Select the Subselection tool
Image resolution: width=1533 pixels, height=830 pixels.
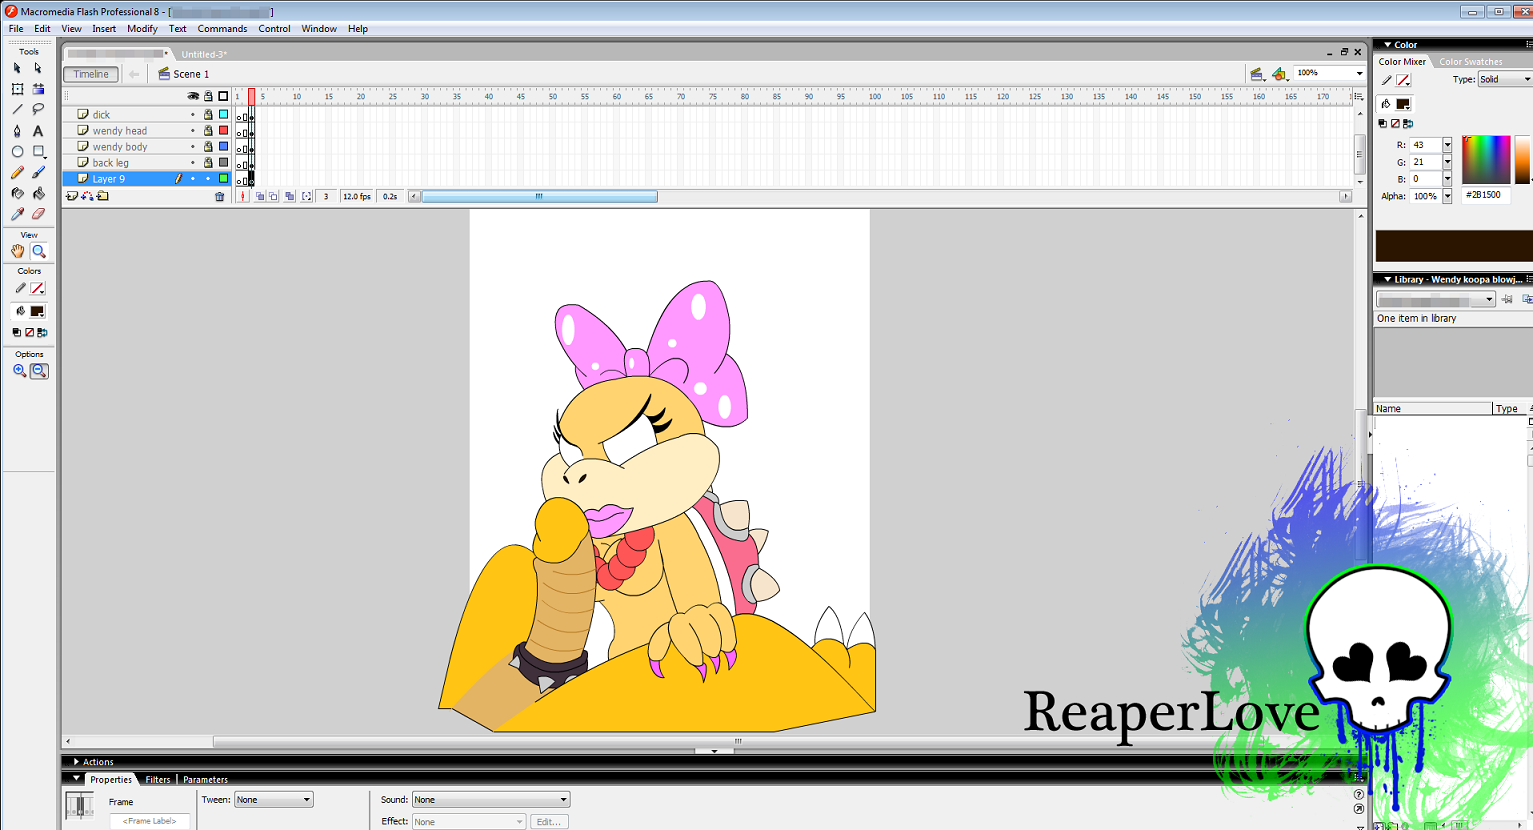38,68
